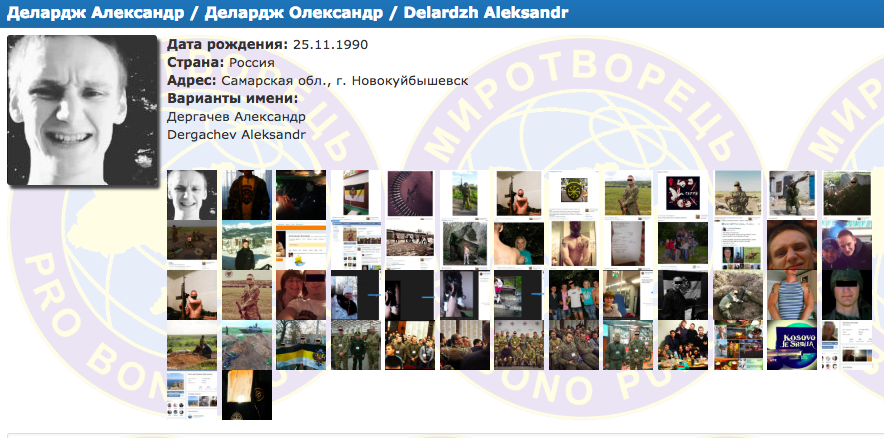View group gathered around dining table thumbnail

pos(683,345)
